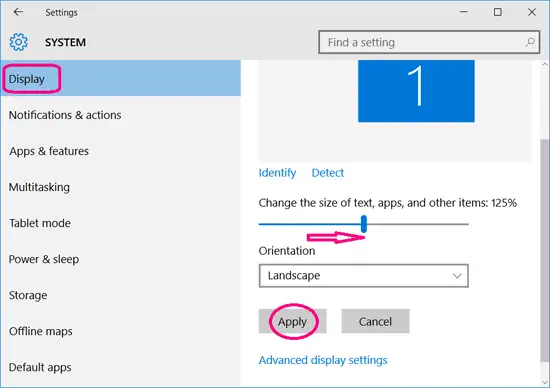Click the back arrow icon
This screenshot has height=388, width=550.
(18, 12)
